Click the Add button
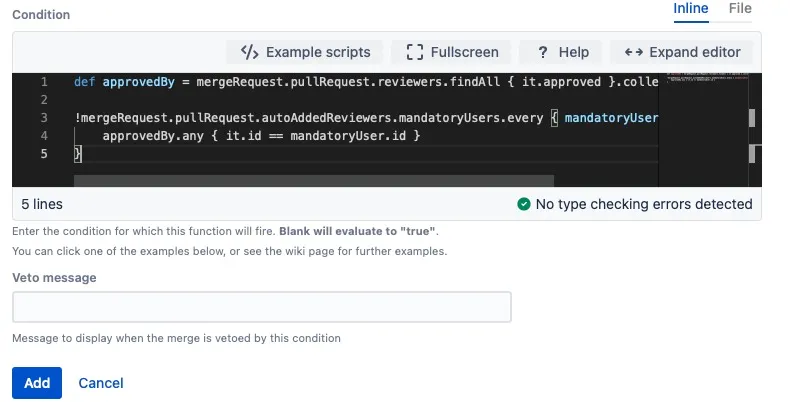 (37, 383)
